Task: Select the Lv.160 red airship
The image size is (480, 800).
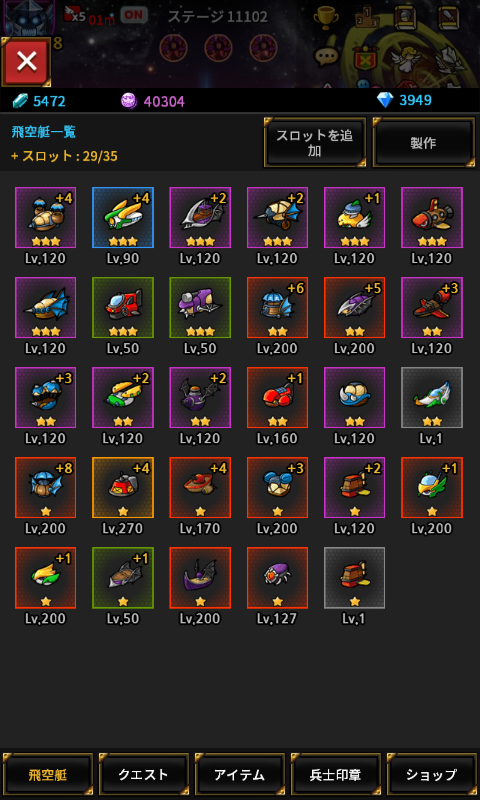Action: point(277,397)
